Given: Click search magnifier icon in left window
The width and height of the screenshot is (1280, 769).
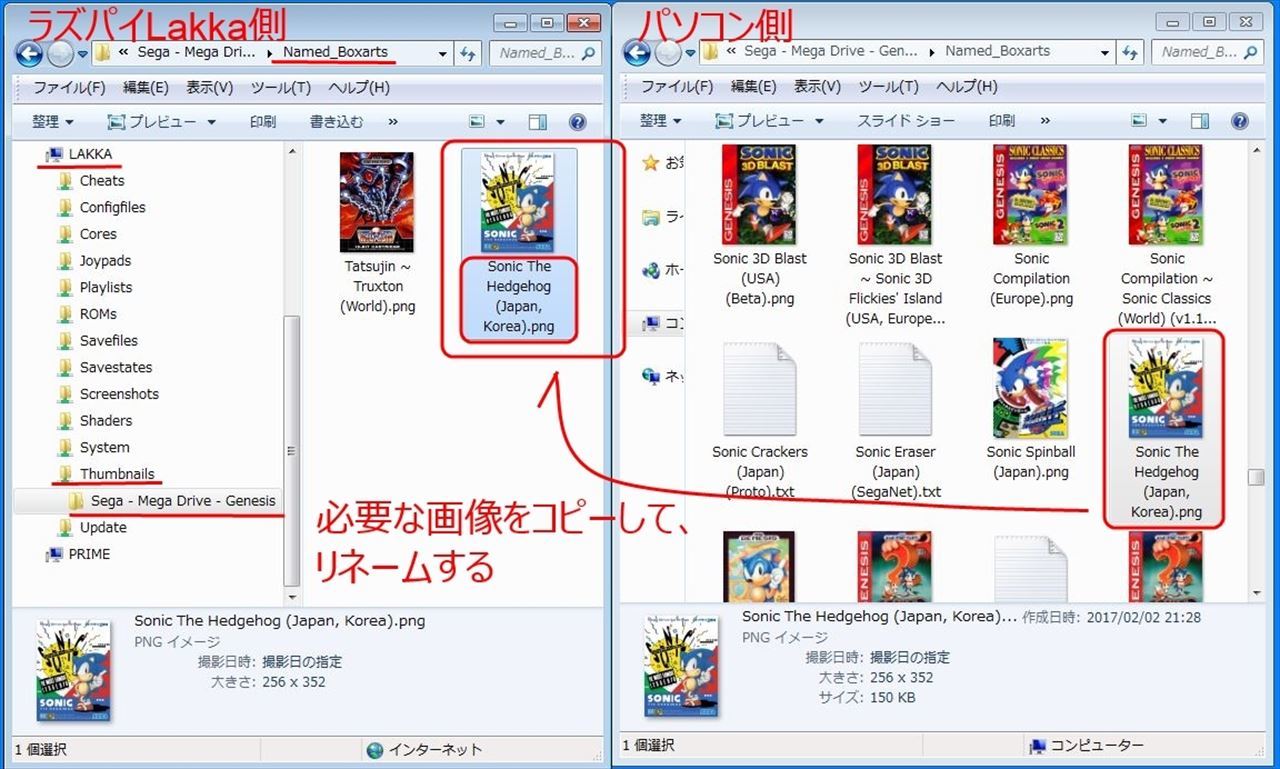Looking at the screenshot, I should click(x=590, y=54).
